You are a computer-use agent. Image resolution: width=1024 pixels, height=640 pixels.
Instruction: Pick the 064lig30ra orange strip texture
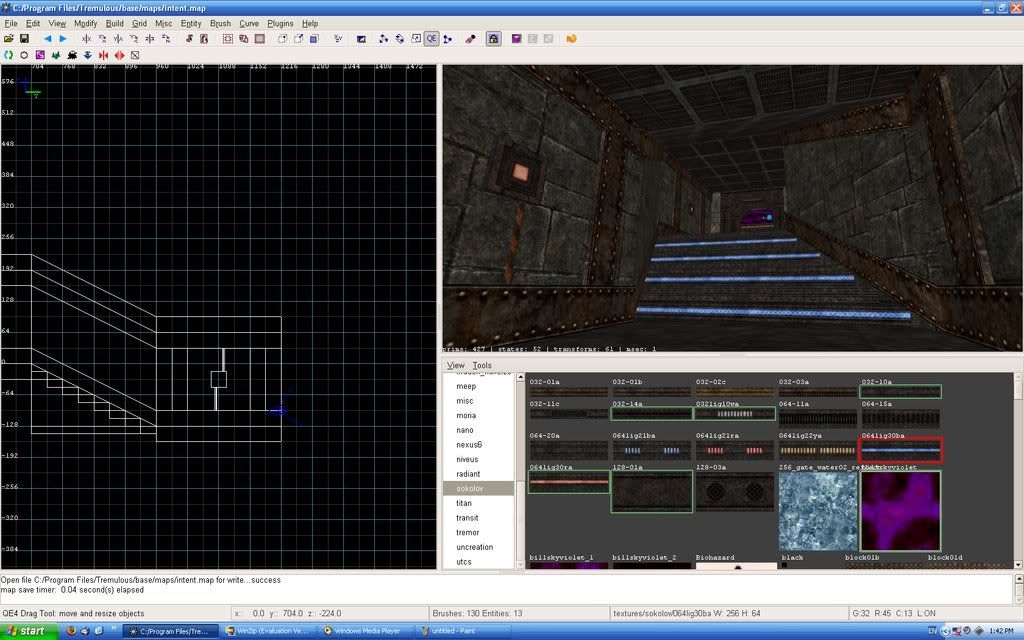(569, 482)
